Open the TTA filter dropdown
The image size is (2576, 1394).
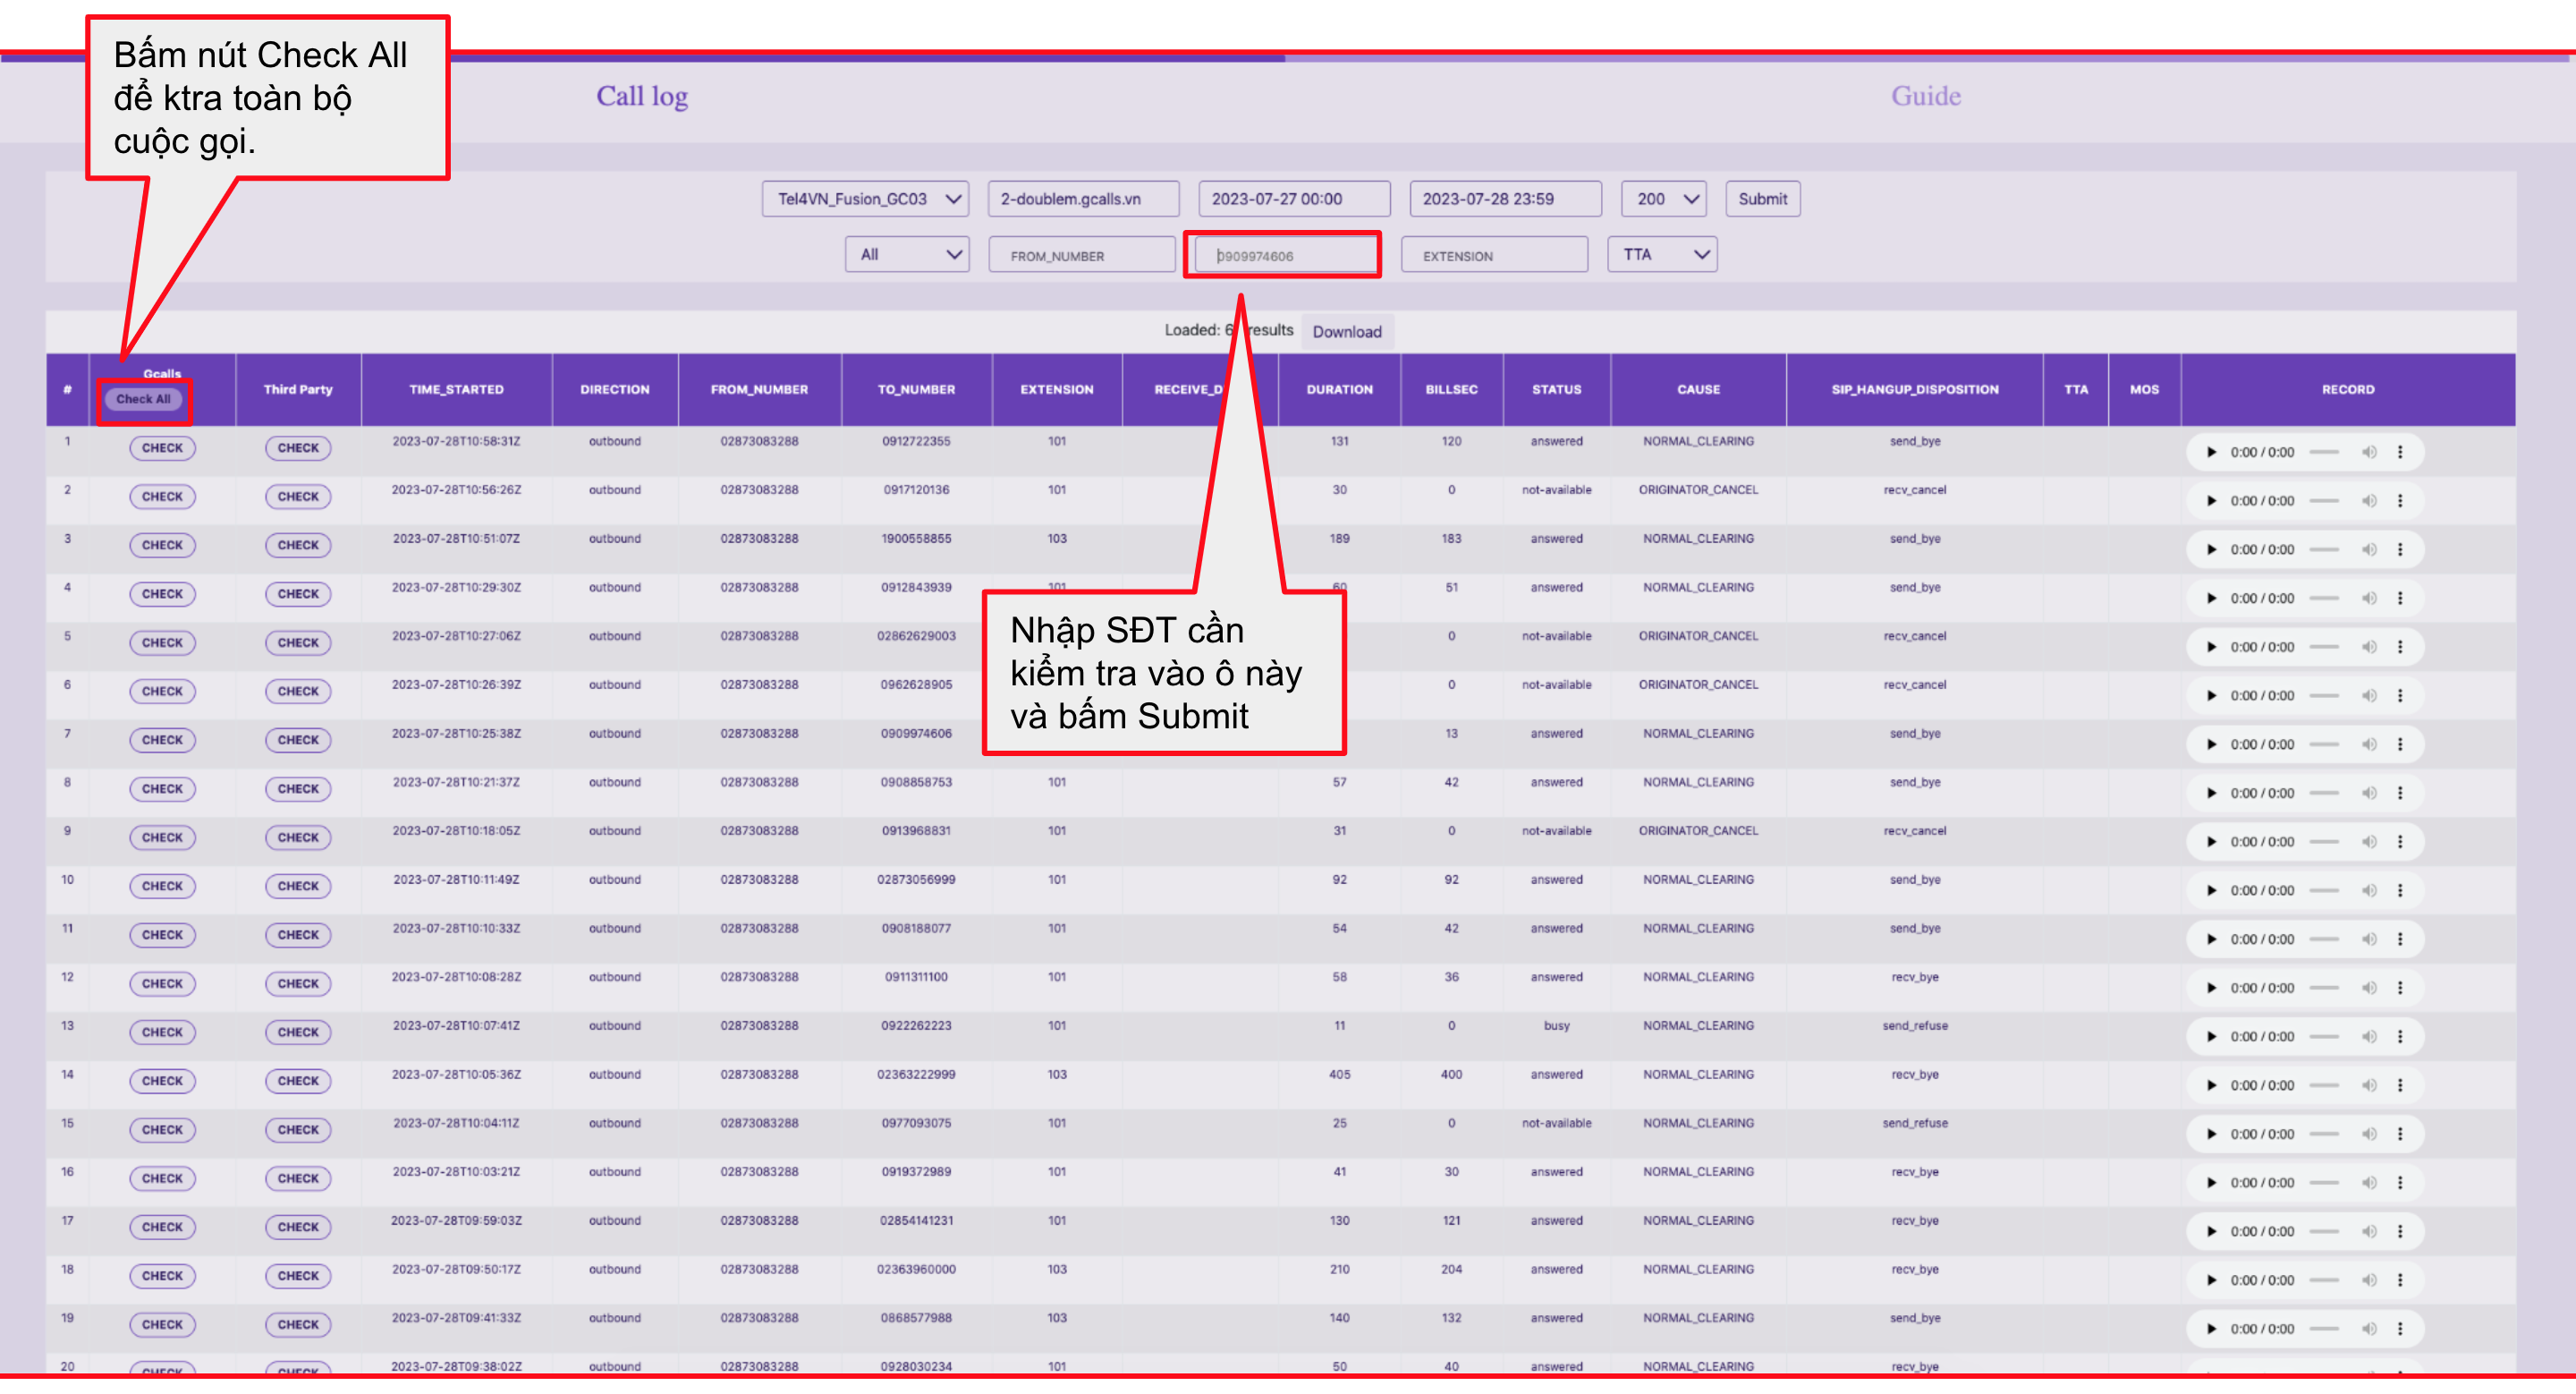pos(1662,255)
